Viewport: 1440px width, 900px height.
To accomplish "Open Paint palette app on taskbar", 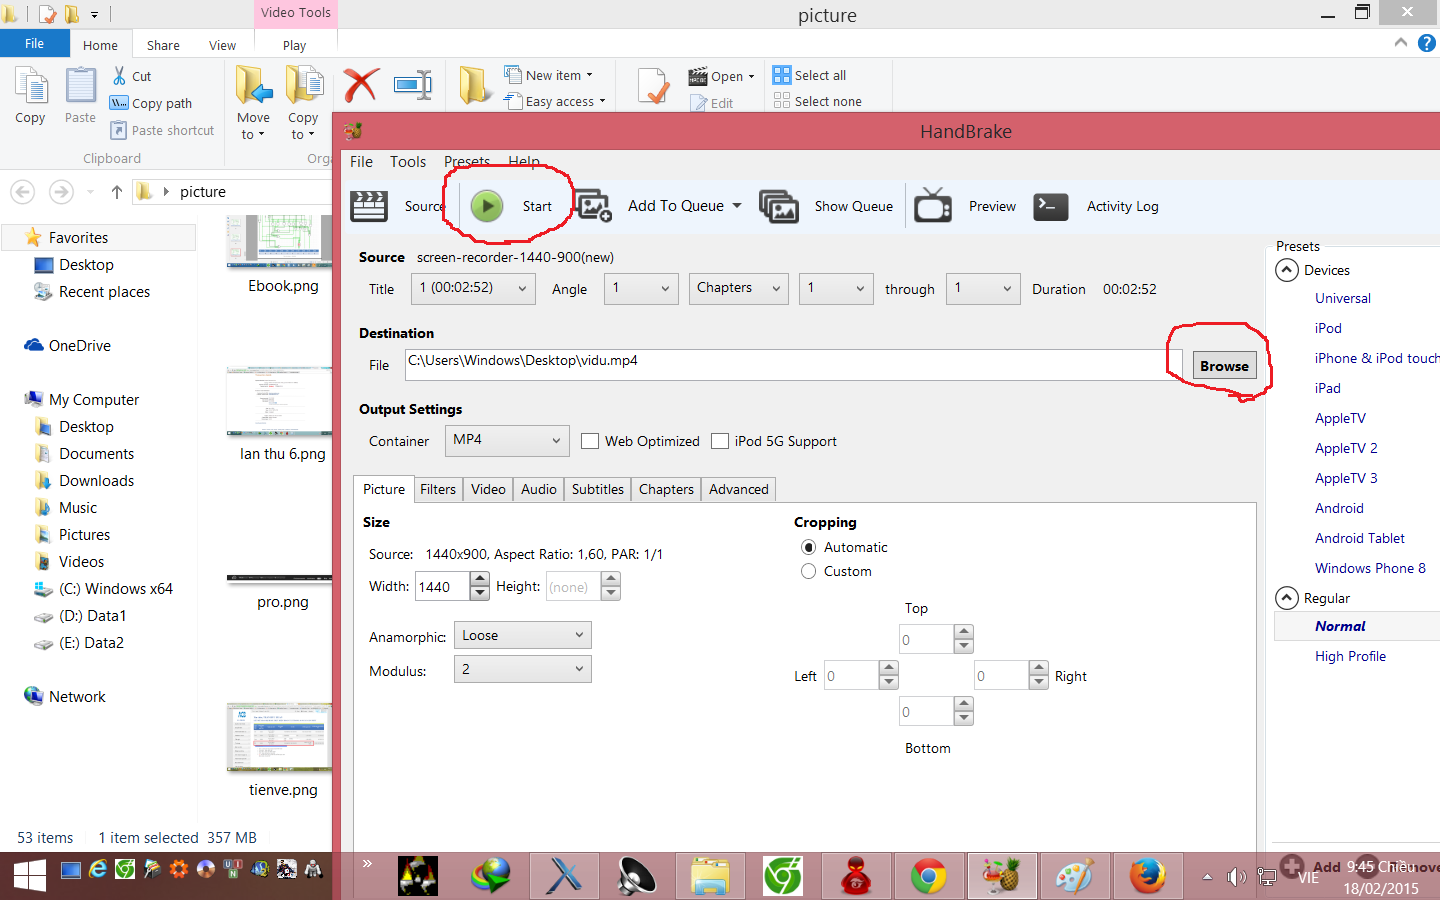I will pos(1074,877).
